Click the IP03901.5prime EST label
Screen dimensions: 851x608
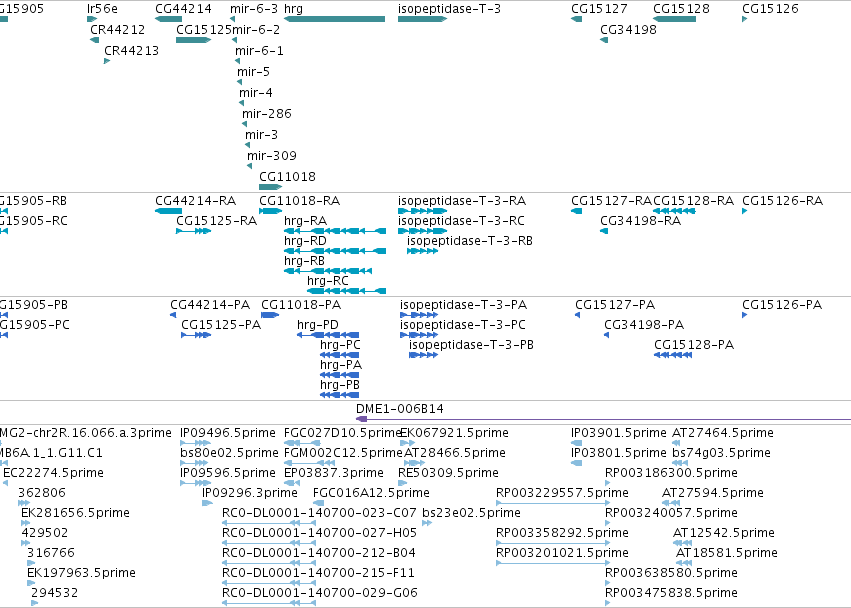pyautogui.click(x=619, y=433)
